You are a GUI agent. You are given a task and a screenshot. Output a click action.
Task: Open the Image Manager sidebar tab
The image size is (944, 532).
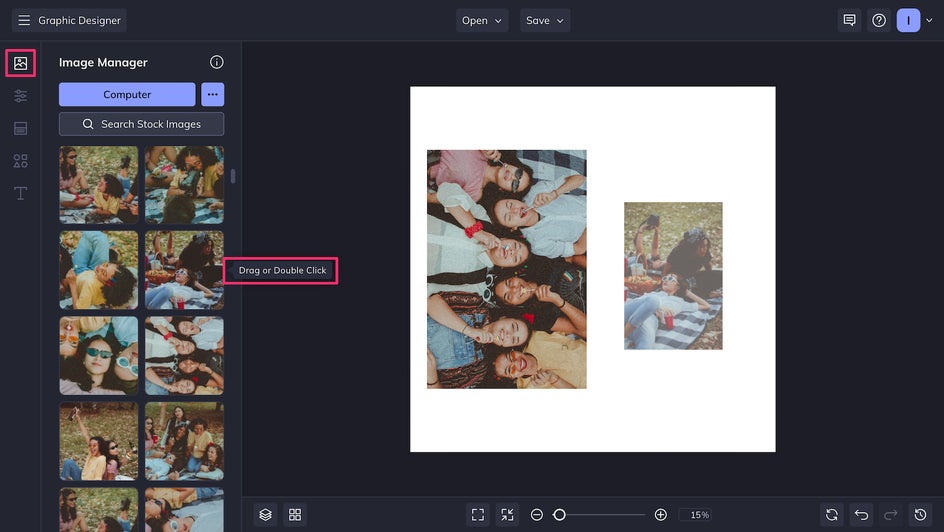[x=20, y=63]
